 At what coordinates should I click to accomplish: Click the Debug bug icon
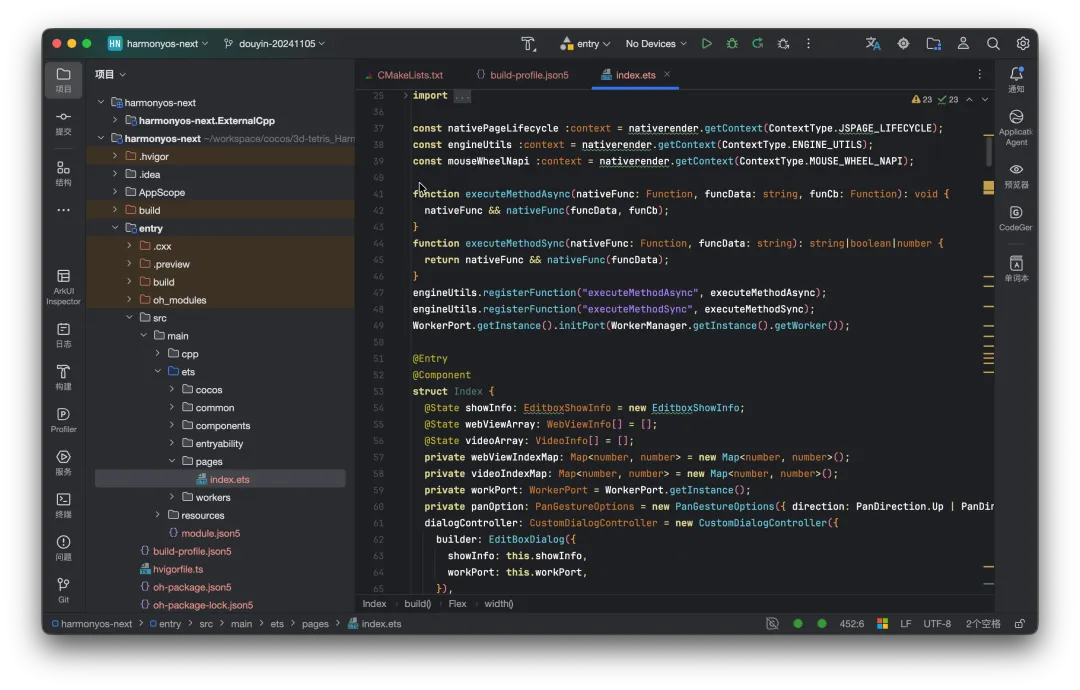(732, 44)
